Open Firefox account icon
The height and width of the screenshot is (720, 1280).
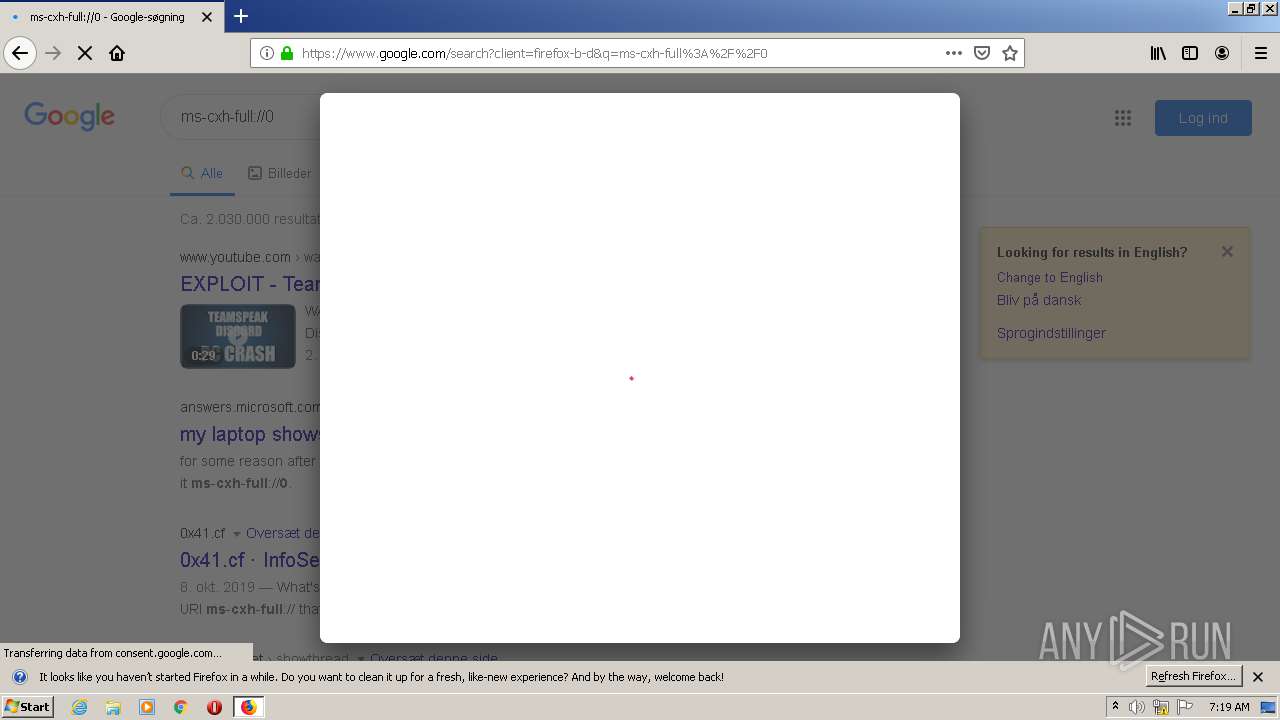[1222, 53]
